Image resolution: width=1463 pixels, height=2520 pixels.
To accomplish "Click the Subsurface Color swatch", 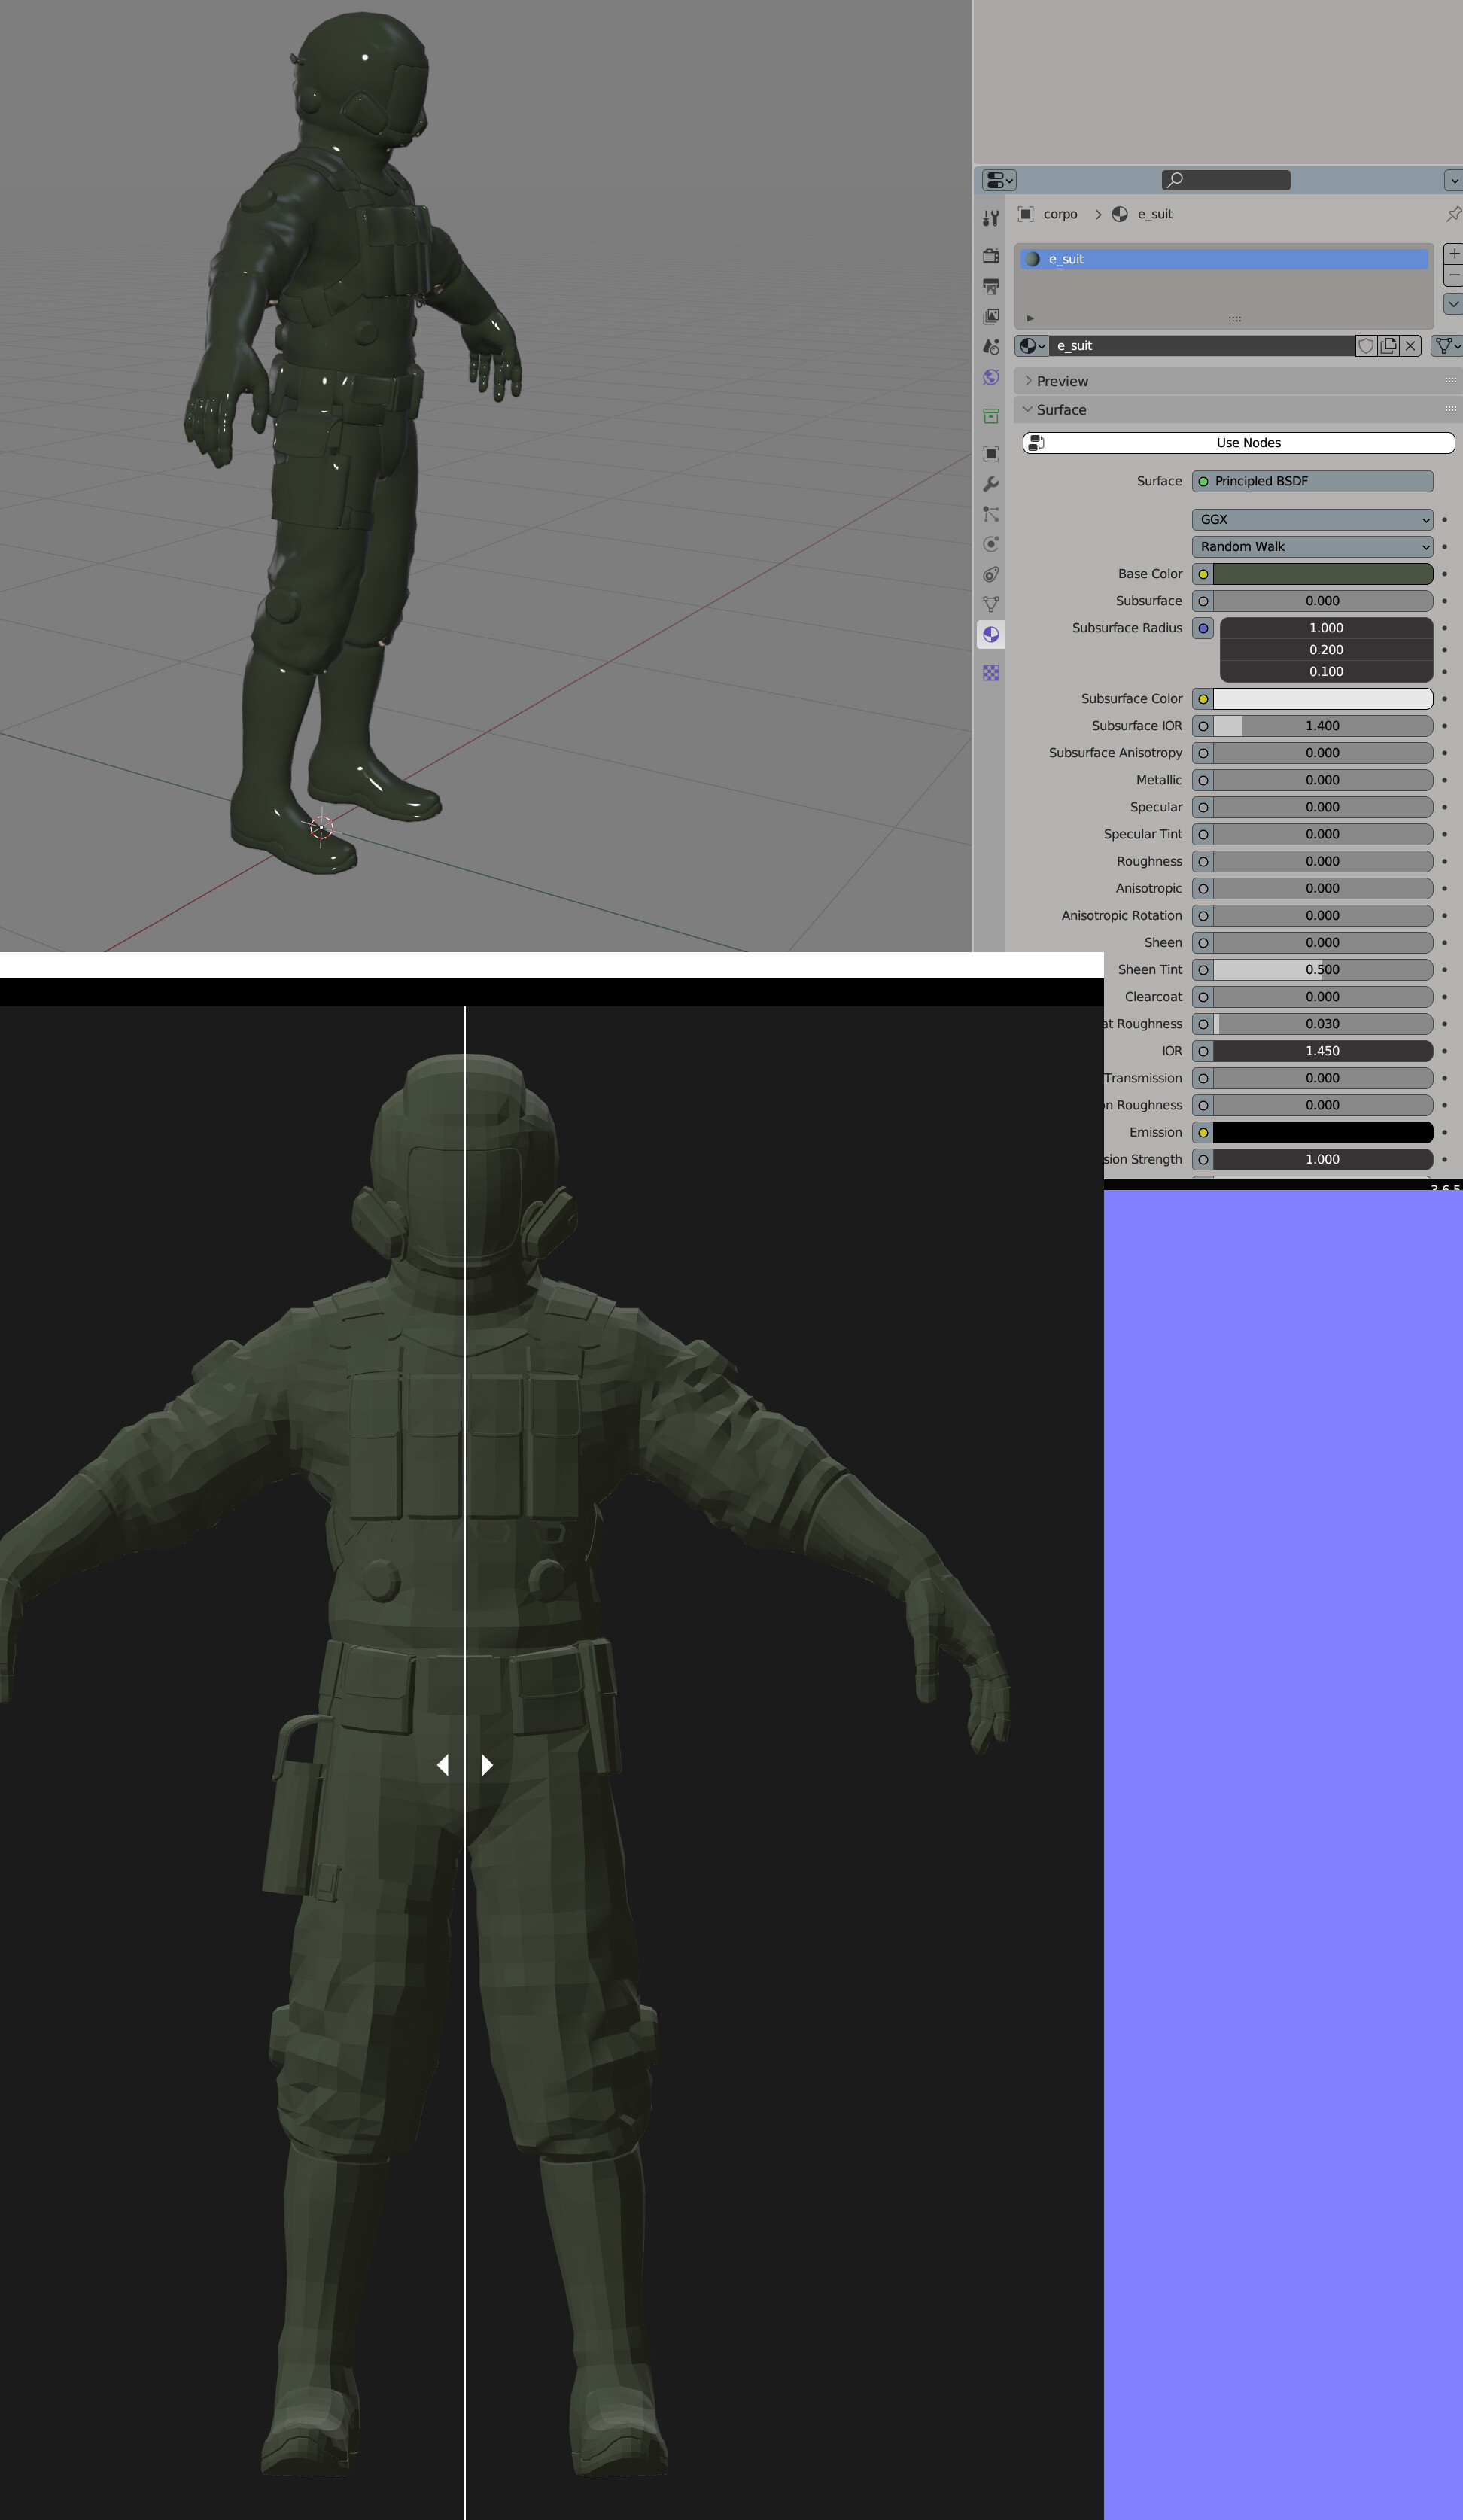I will pos(1322,699).
